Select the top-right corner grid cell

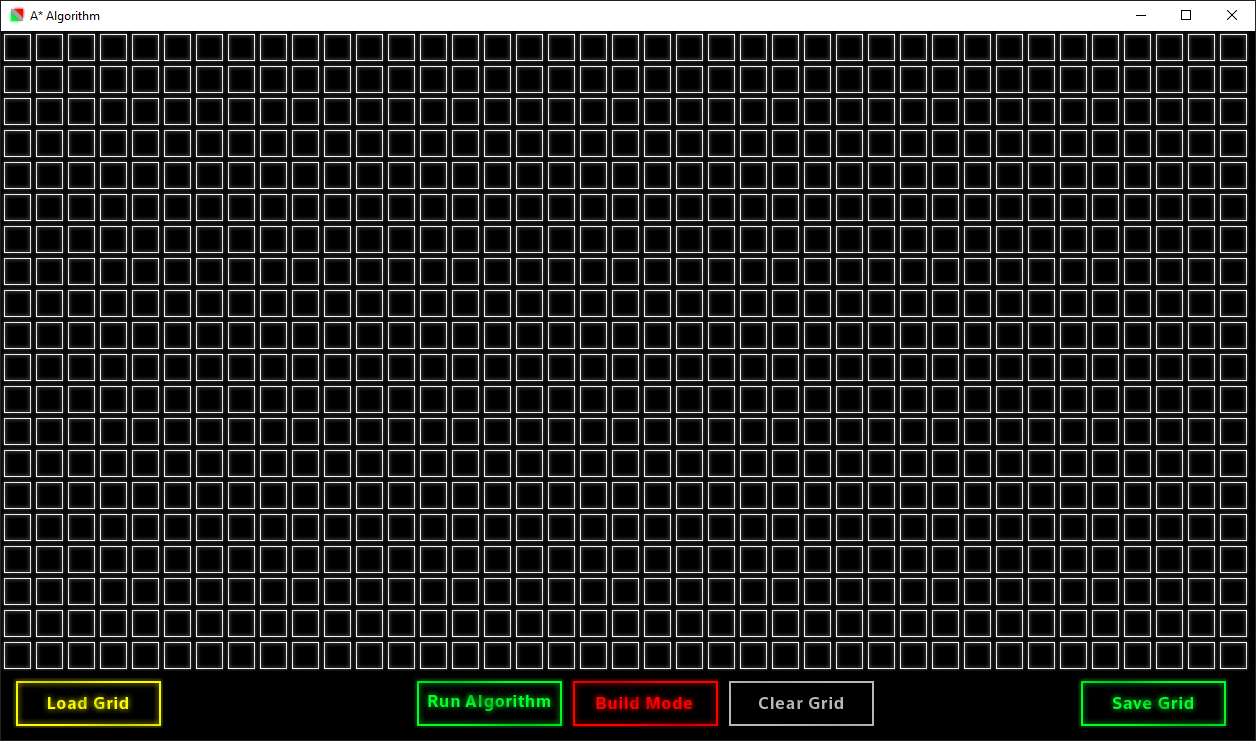coord(1233,48)
